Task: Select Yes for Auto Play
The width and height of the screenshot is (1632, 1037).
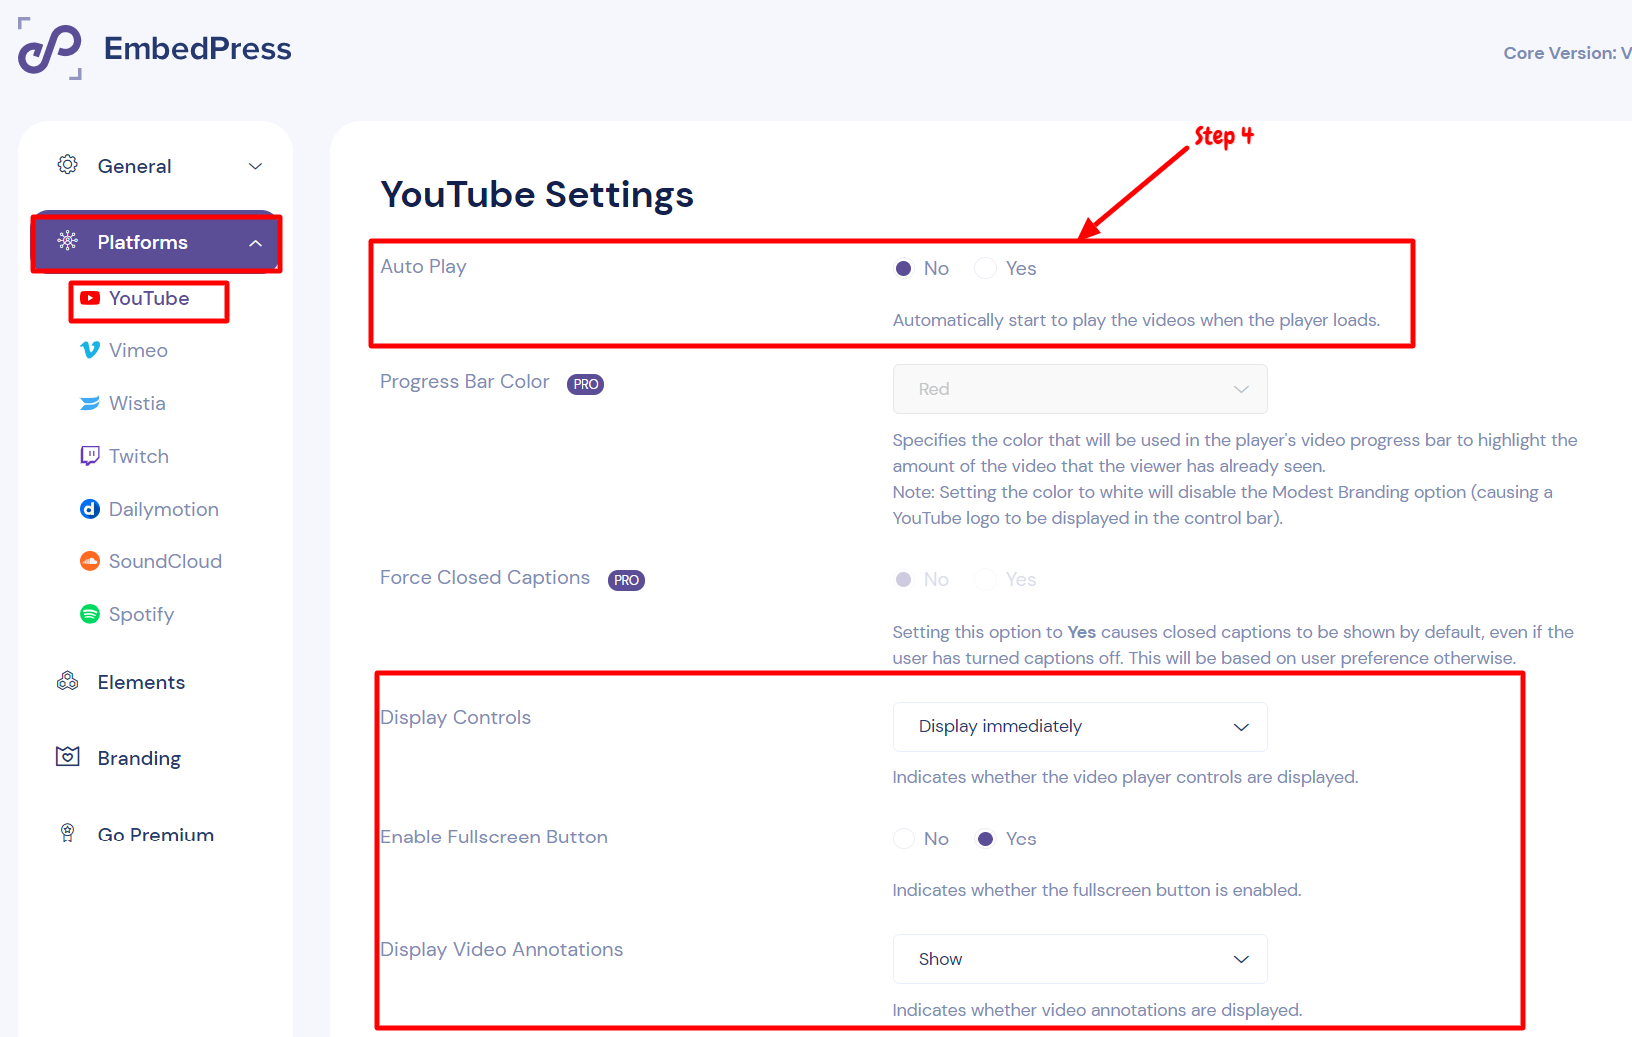Action: (x=986, y=268)
